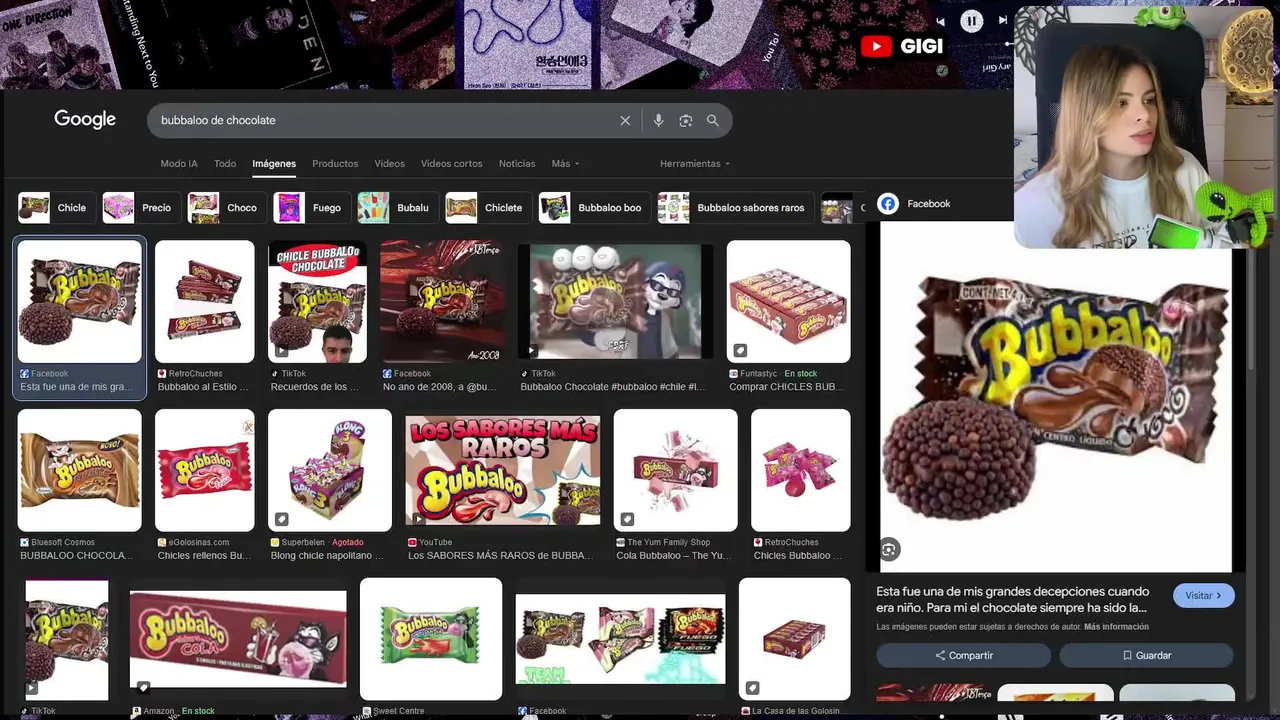Switch to Modo IA tab
Viewport: 1280px width, 720px height.
179,164
